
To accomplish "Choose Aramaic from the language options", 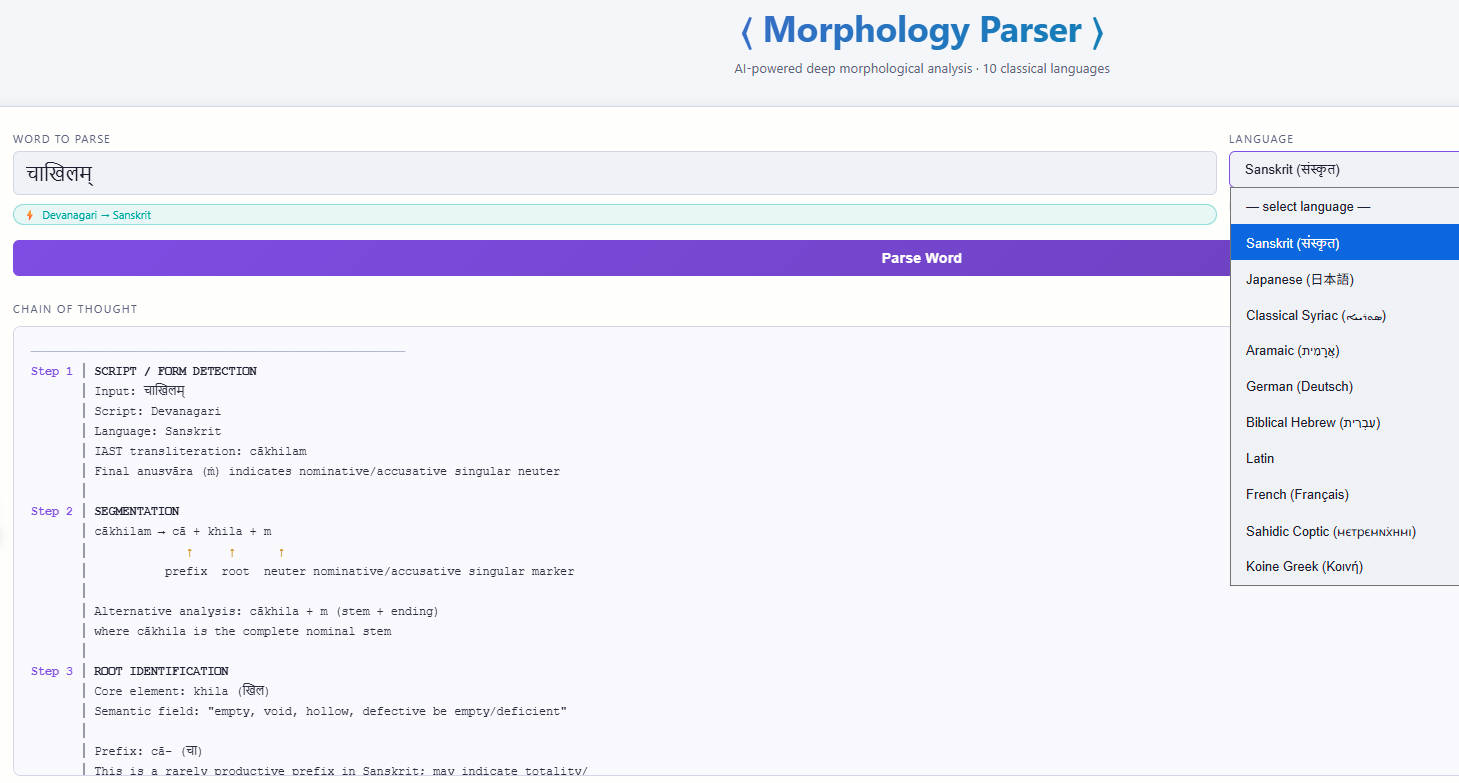I will [x=1292, y=351].
